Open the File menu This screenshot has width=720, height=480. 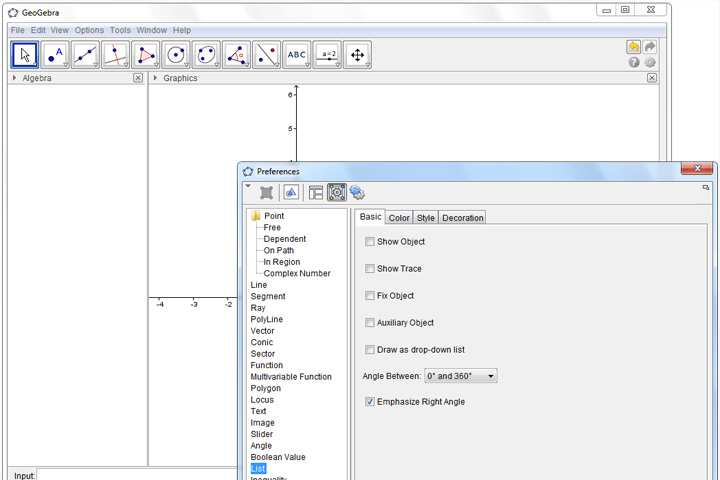17,30
